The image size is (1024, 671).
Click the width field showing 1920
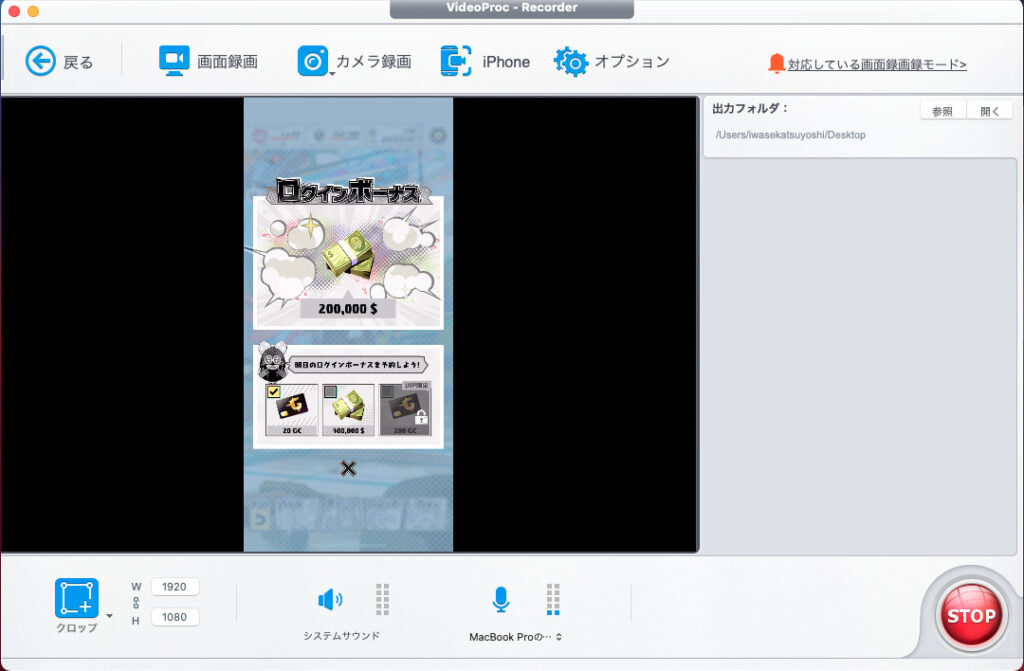pyautogui.click(x=174, y=587)
